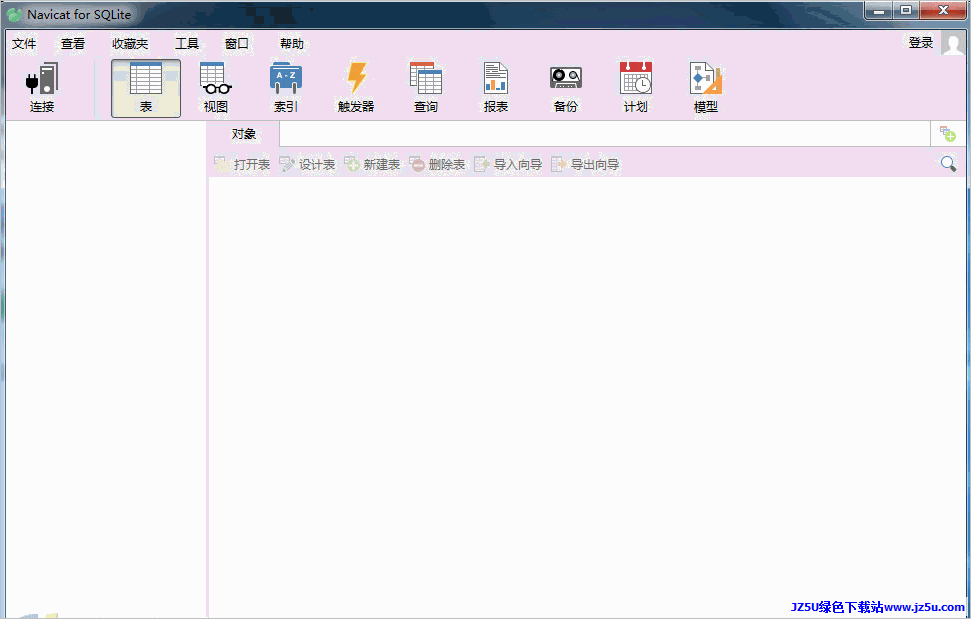
Task: Minimize the Navicat for SQLite window
Action: click(879, 11)
